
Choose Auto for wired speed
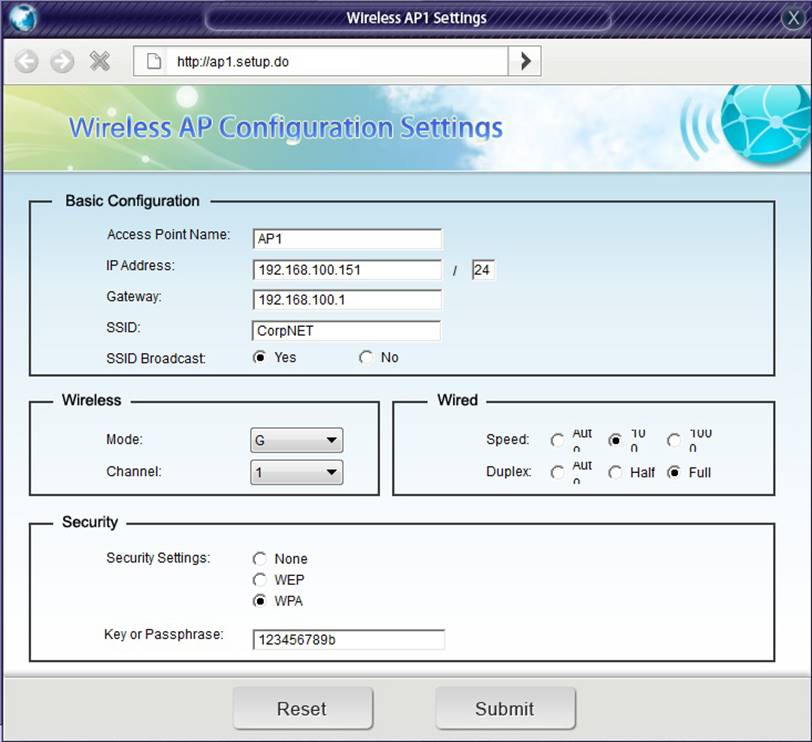pyautogui.click(x=557, y=440)
